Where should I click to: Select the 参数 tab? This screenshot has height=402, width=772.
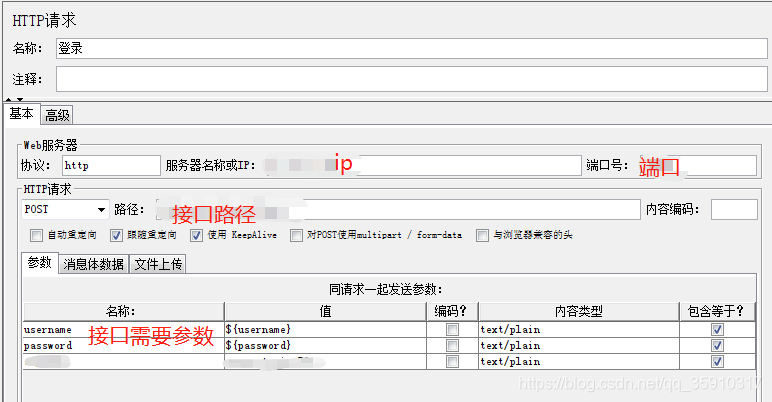pos(40,263)
